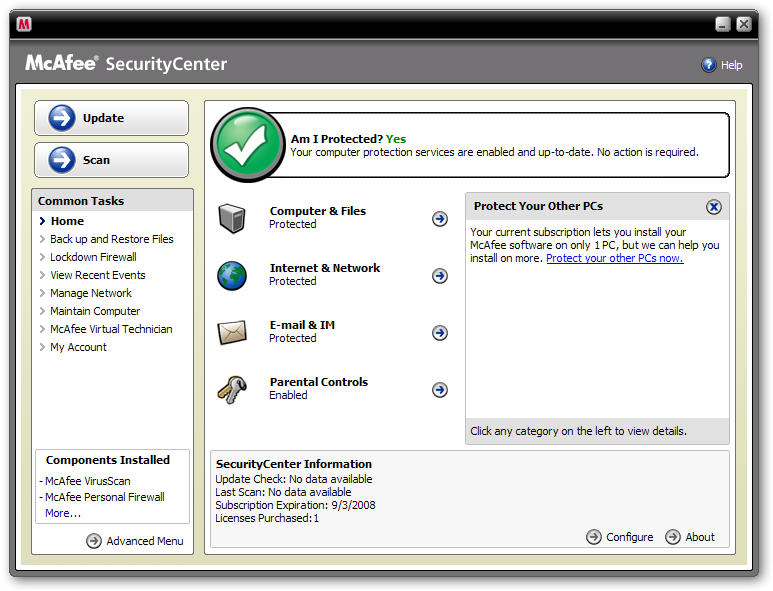The width and height of the screenshot is (773, 591).
Task: Start a scan with the Scan button
Action: tap(111, 160)
